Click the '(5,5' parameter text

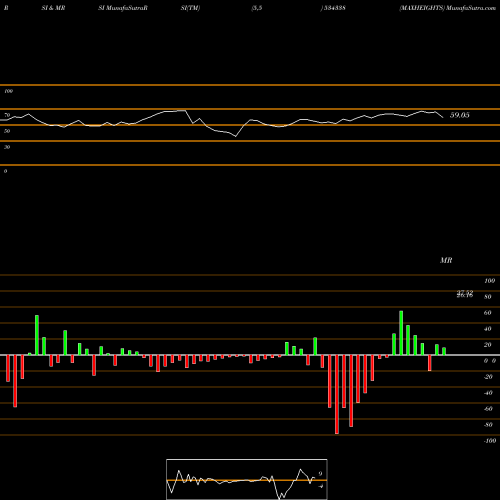[257, 8]
